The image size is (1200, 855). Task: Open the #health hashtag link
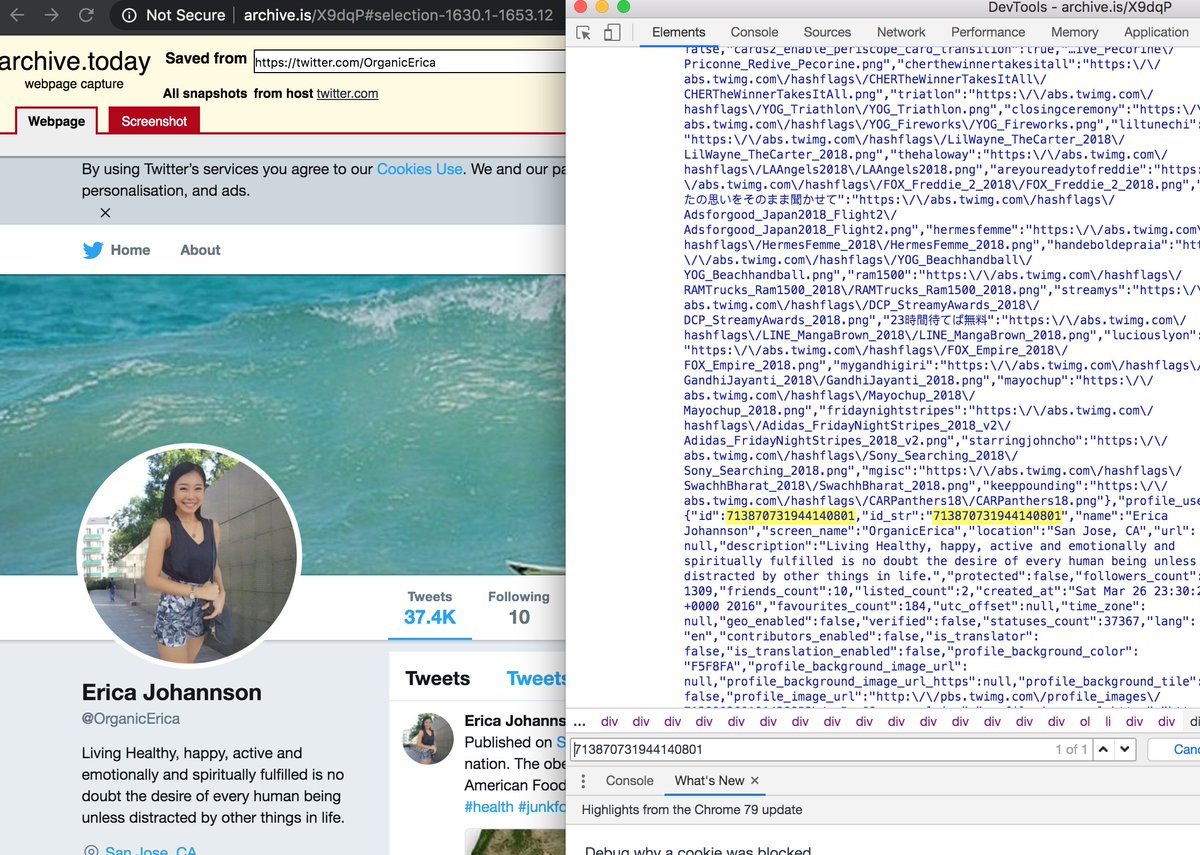coord(489,807)
